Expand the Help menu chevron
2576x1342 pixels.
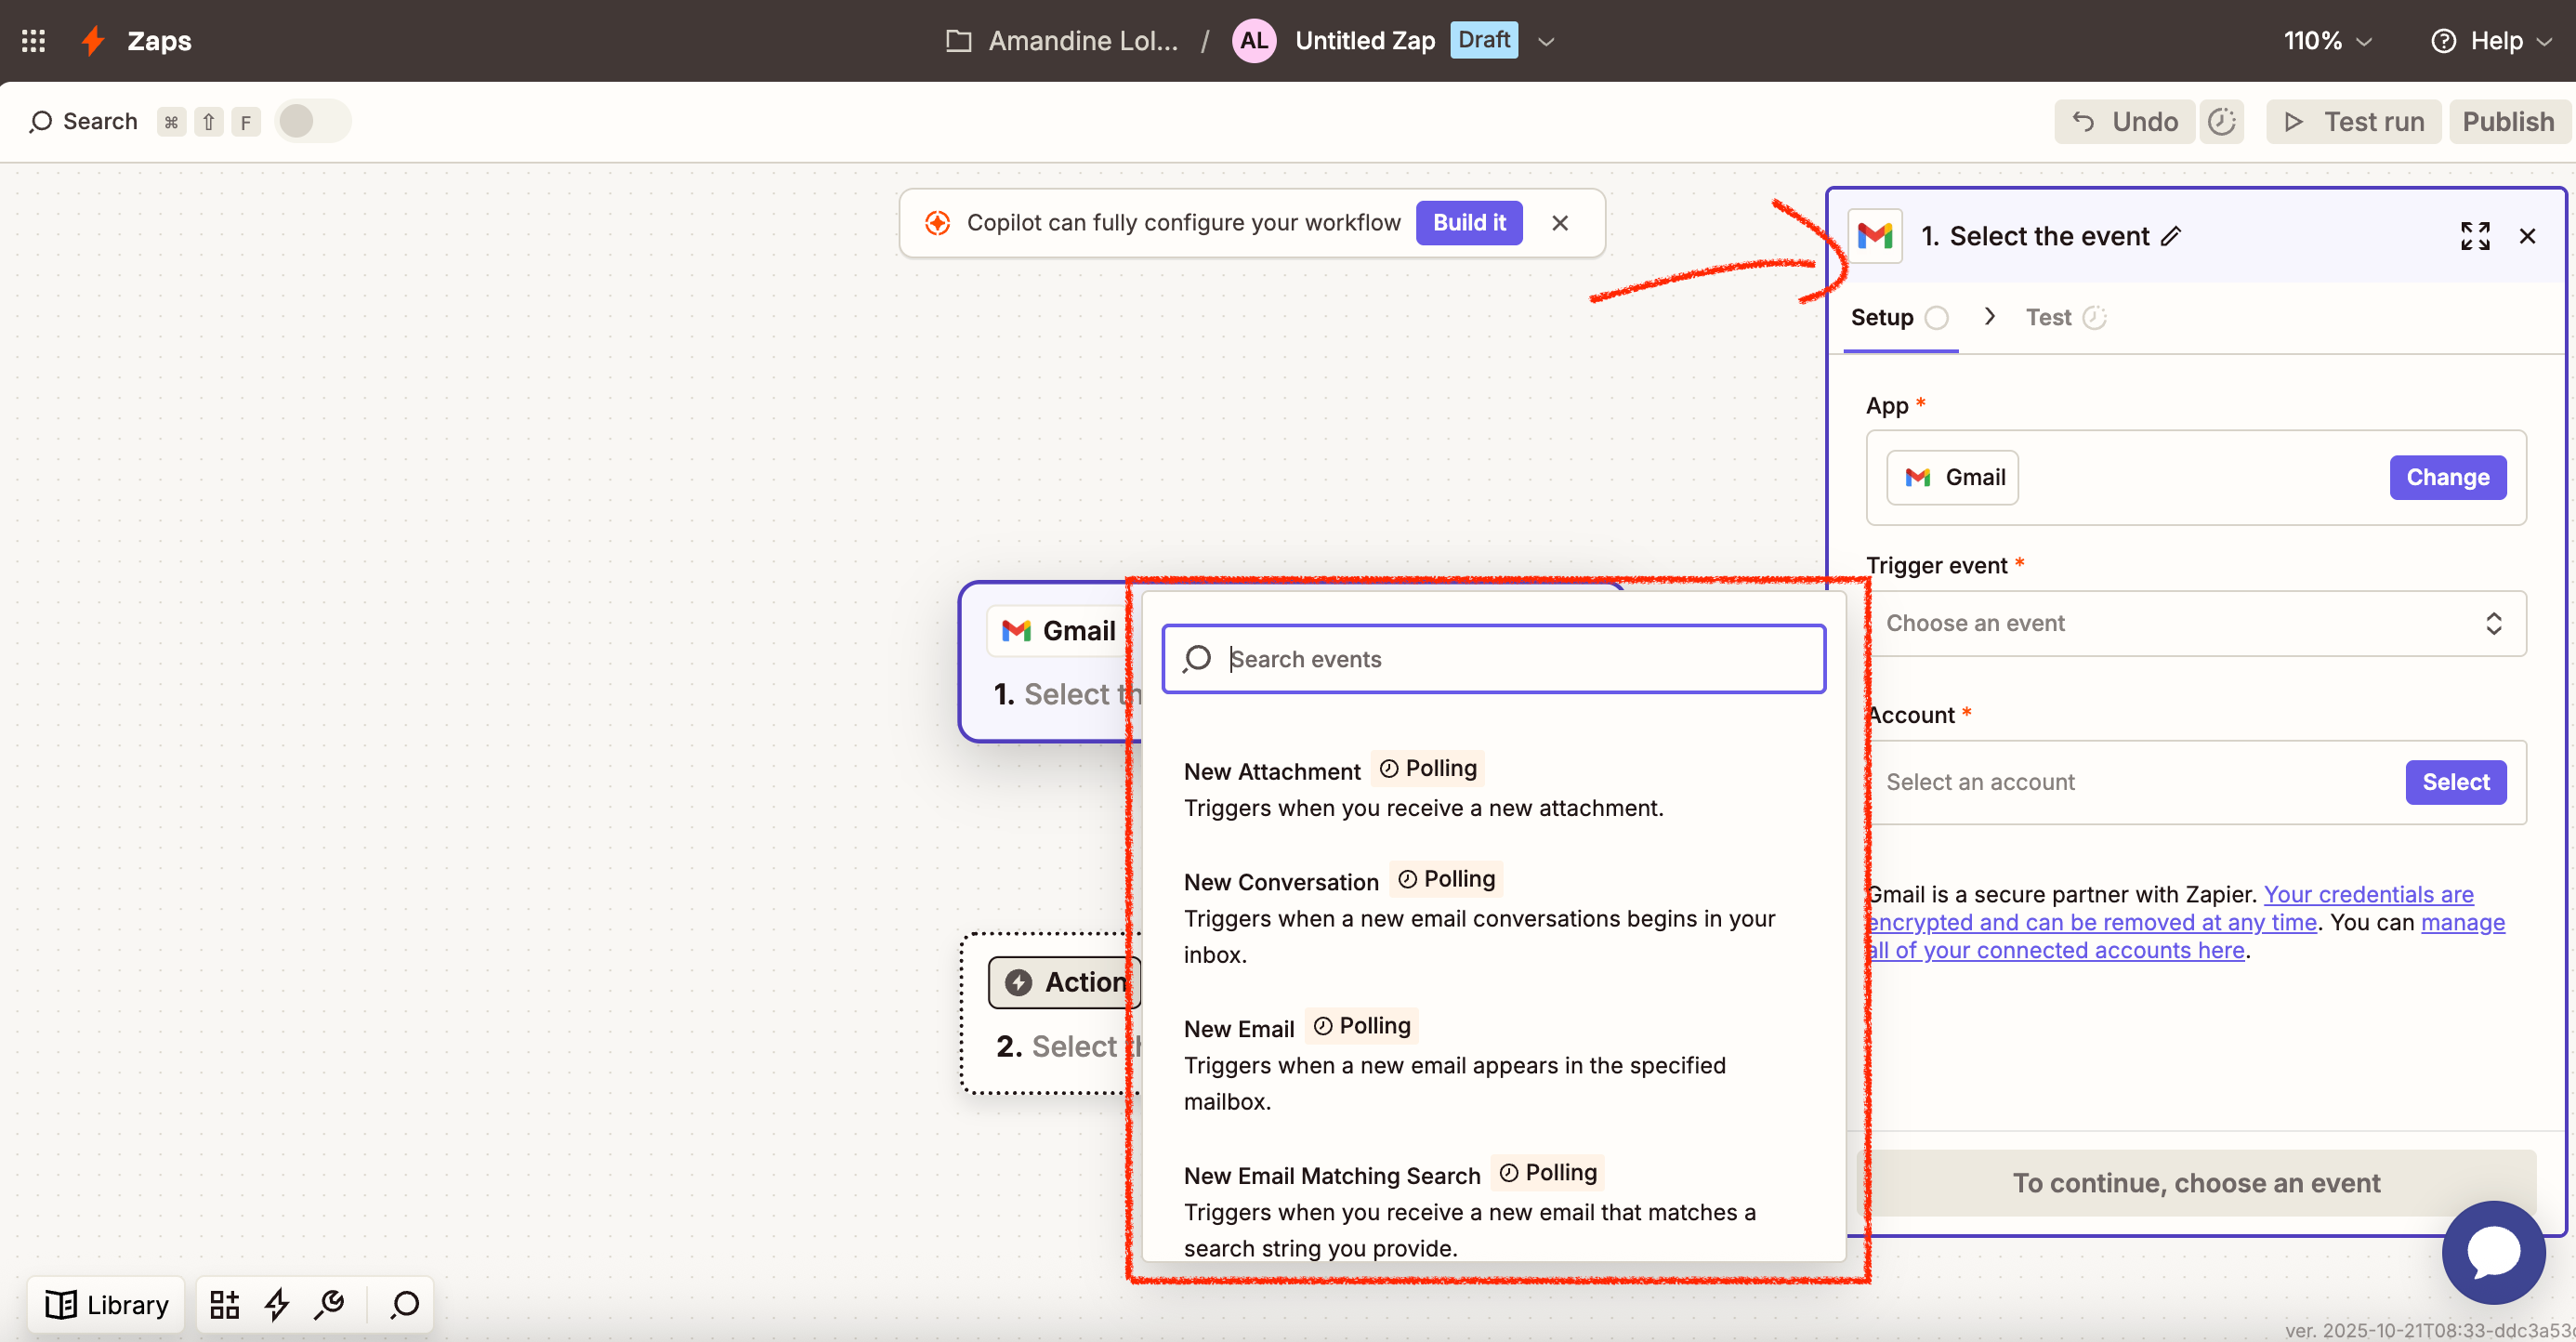coord(2544,41)
